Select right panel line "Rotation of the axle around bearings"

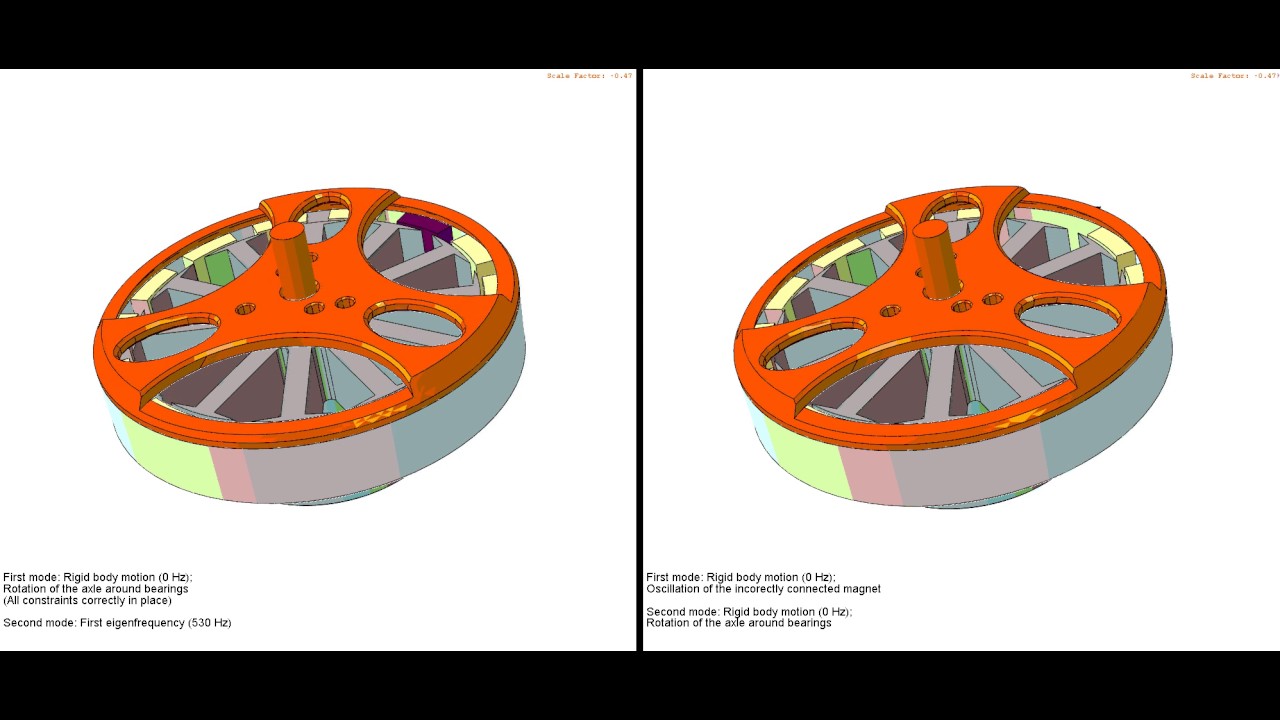739,623
